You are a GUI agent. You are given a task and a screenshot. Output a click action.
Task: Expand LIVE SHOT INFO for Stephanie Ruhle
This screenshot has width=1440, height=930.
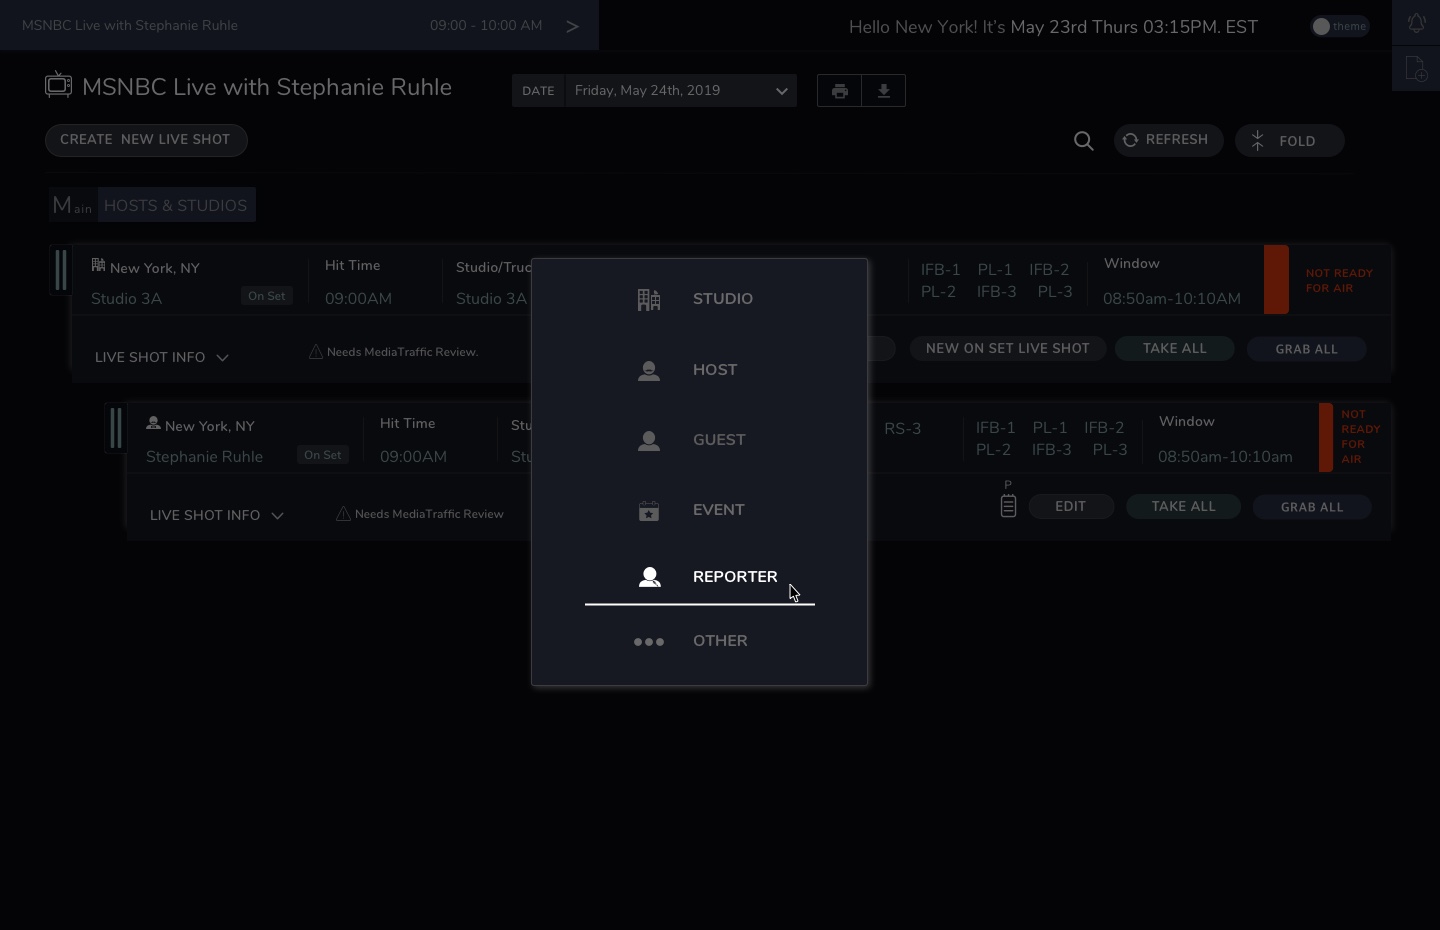[217, 515]
